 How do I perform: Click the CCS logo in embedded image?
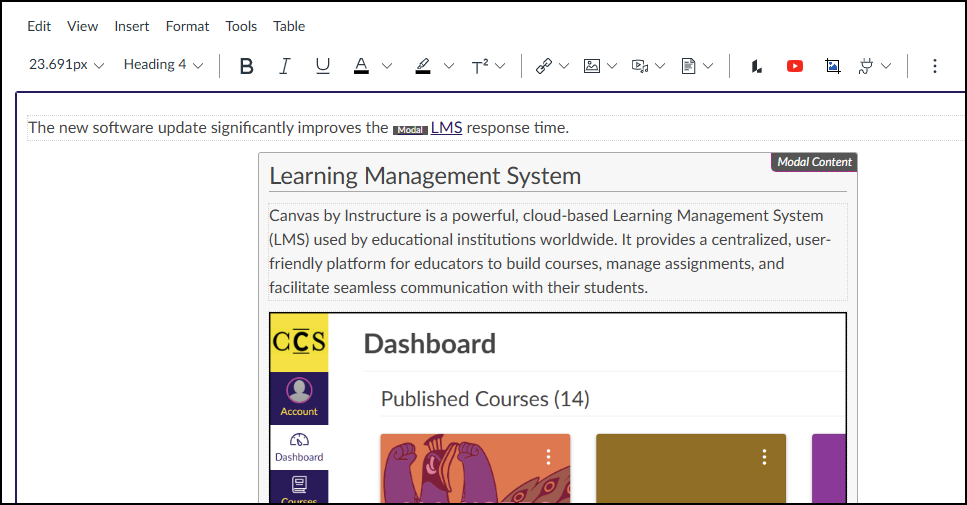pos(299,342)
